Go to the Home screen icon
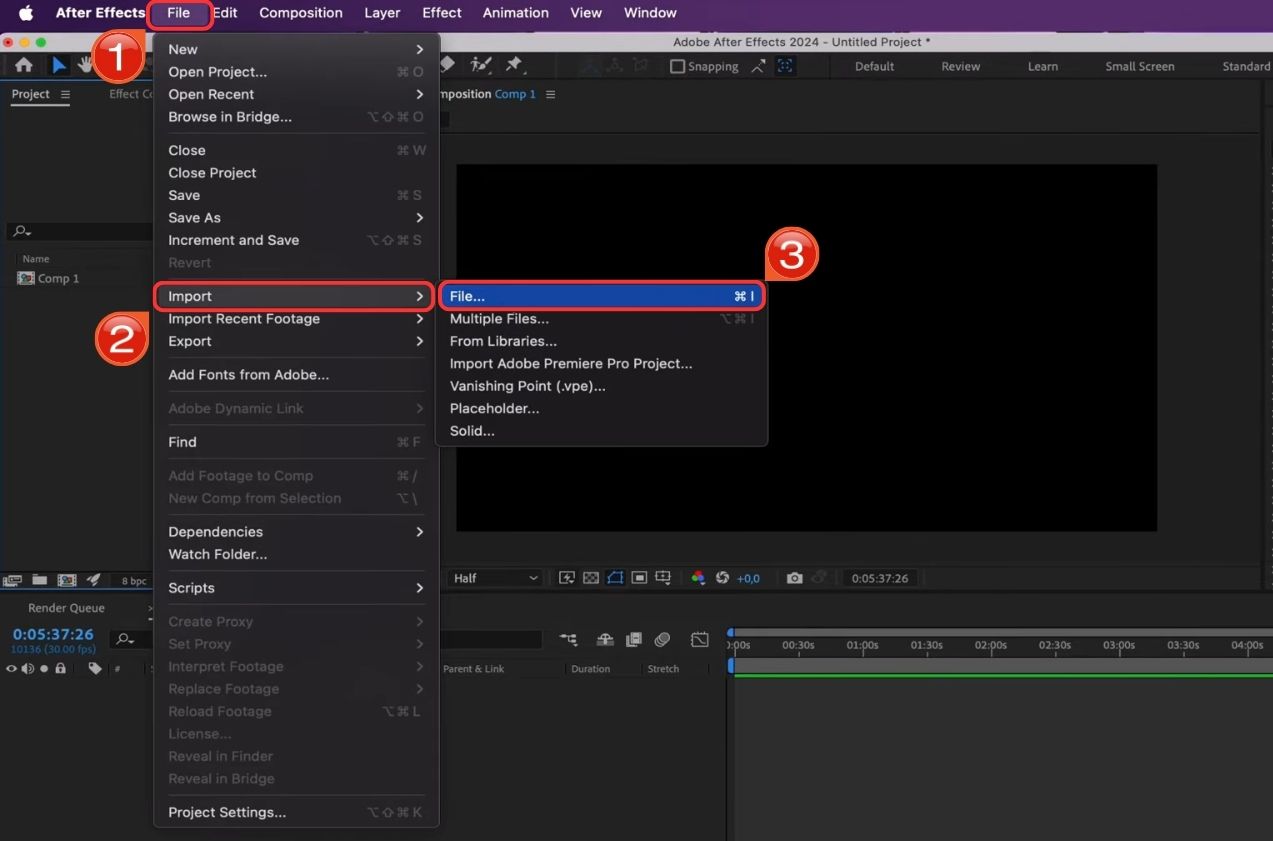This screenshot has height=841, width=1273. click(x=23, y=65)
